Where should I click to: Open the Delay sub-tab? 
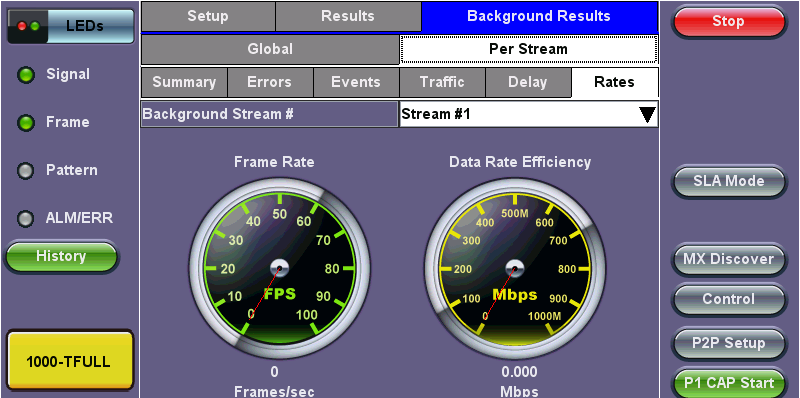tap(528, 83)
